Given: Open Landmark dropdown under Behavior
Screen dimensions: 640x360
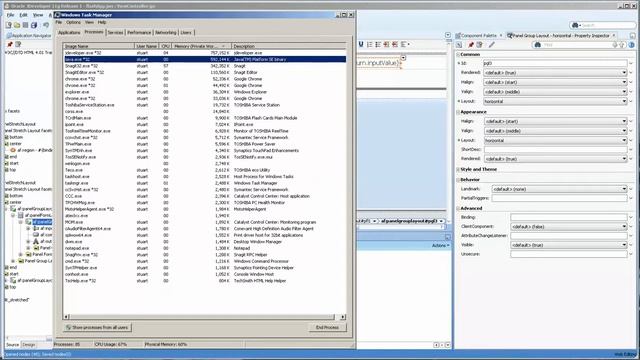Looking at the screenshot, I should click(x=559, y=189).
